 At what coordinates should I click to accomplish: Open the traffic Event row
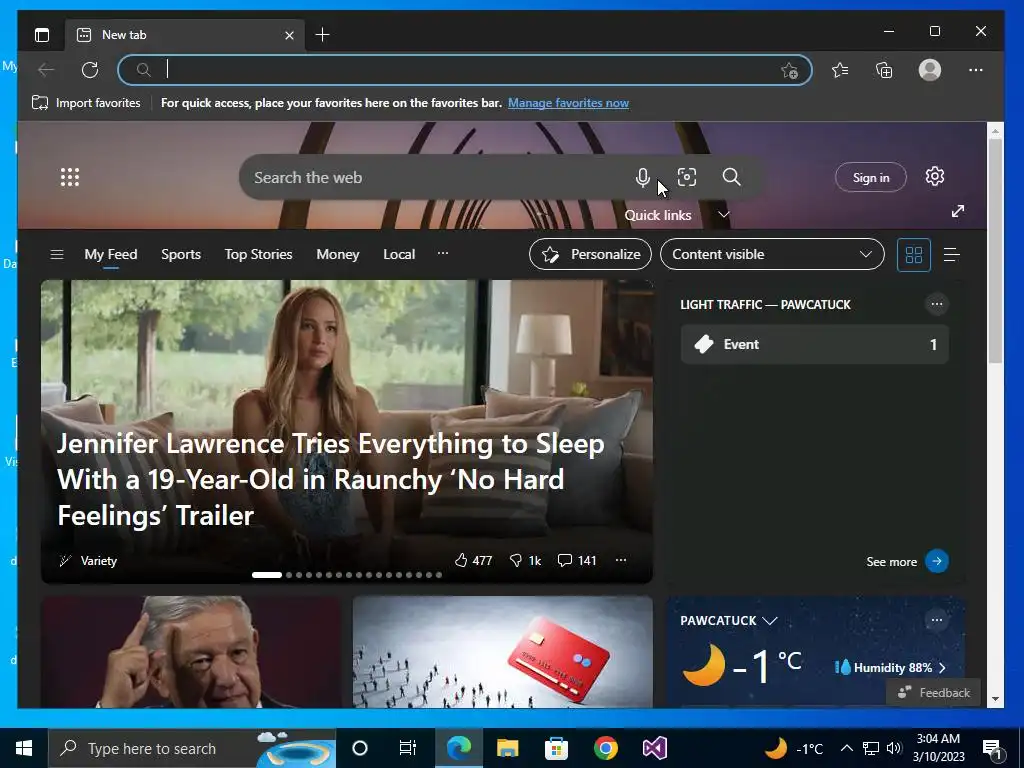(814, 344)
